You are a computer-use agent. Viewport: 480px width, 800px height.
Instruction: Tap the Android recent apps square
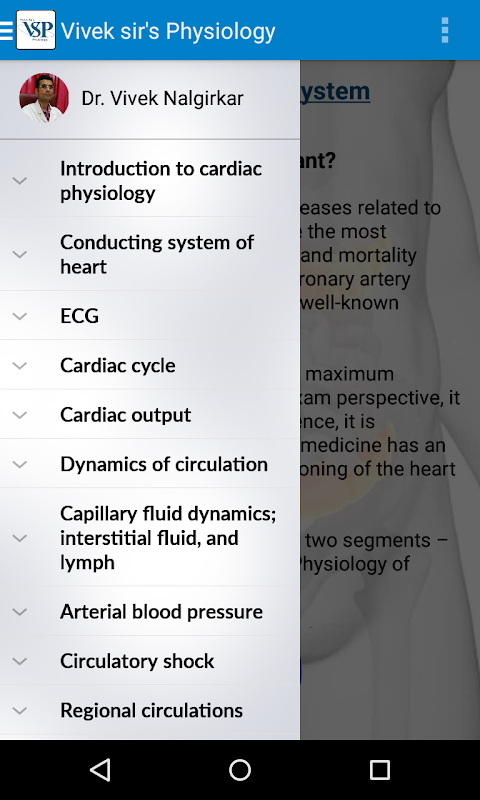[x=380, y=769]
